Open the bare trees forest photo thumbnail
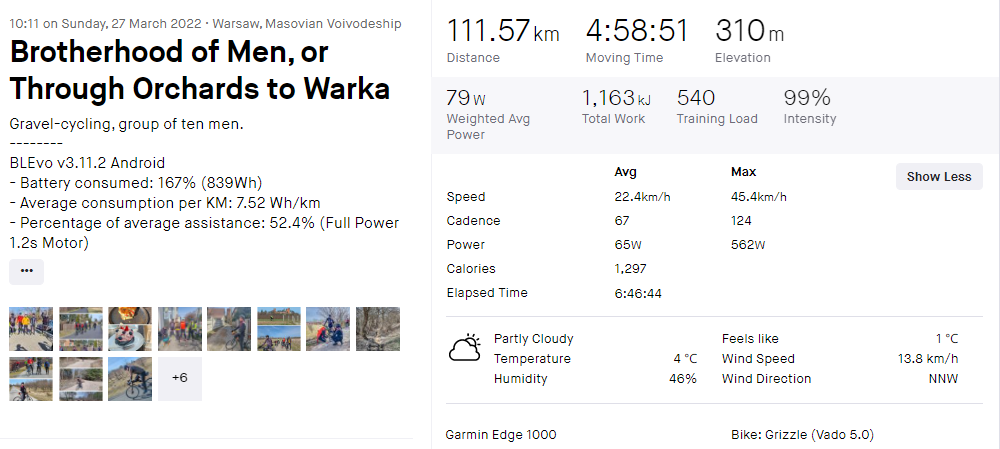The image size is (1000, 449). (378, 329)
